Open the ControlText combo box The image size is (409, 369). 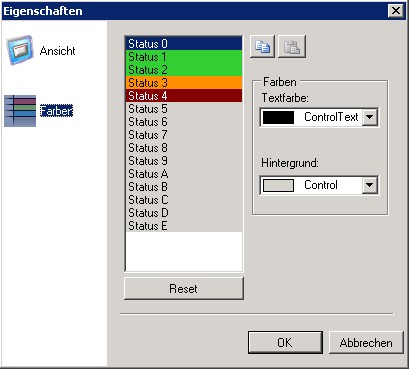click(319, 117)
